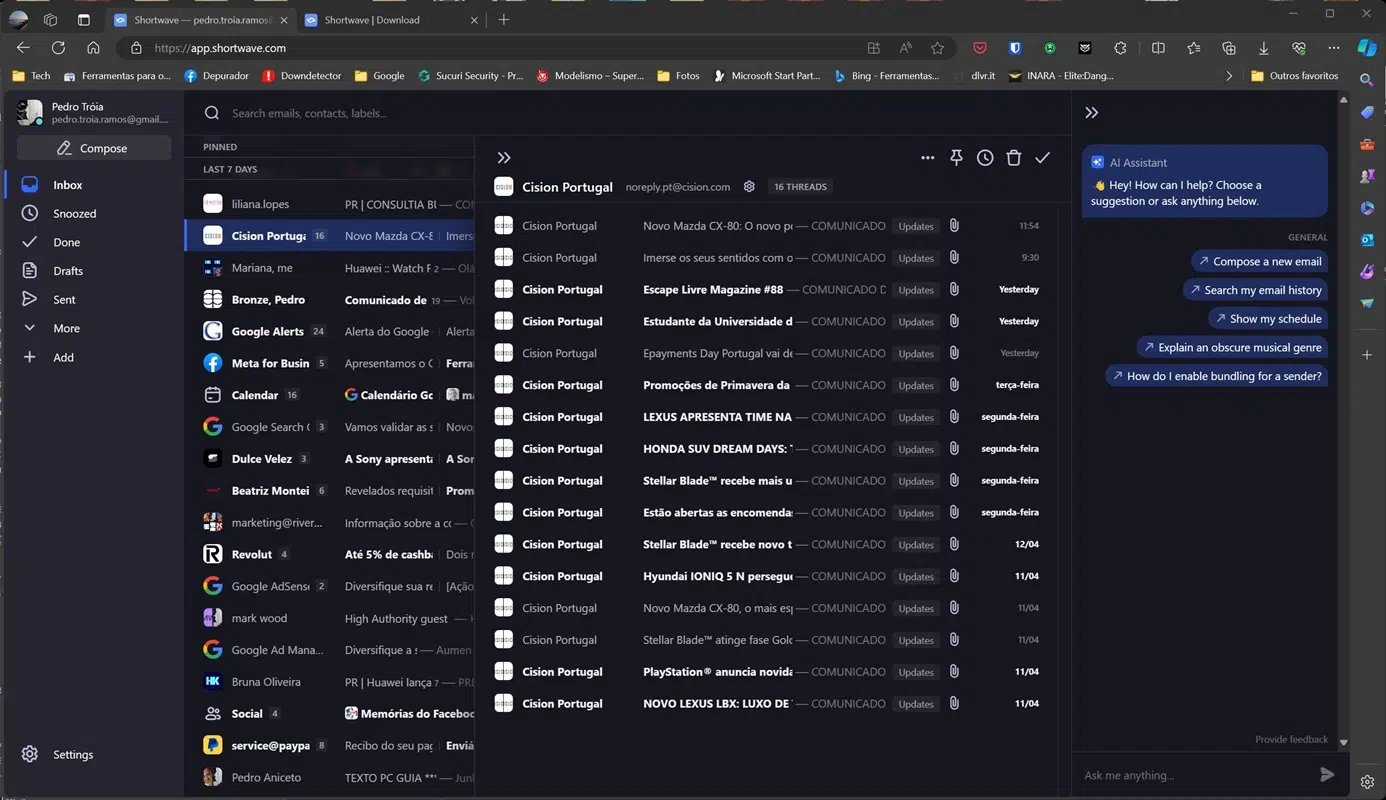Open the Outlook icon in the browser sidebar
The height and width of the screenshot is (800, 1386).
[x=1367, y=240]
